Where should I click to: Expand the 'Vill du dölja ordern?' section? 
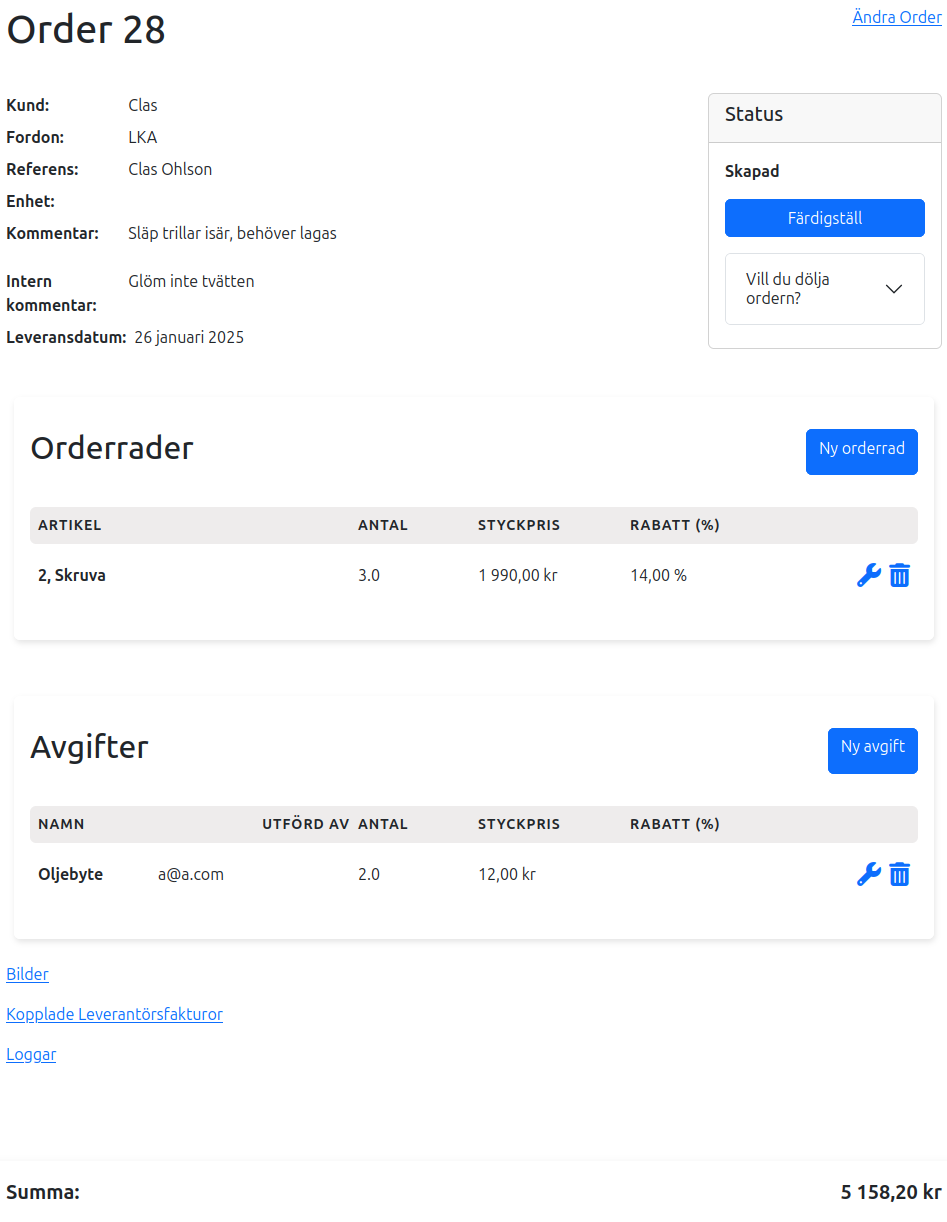pos(824,289)
